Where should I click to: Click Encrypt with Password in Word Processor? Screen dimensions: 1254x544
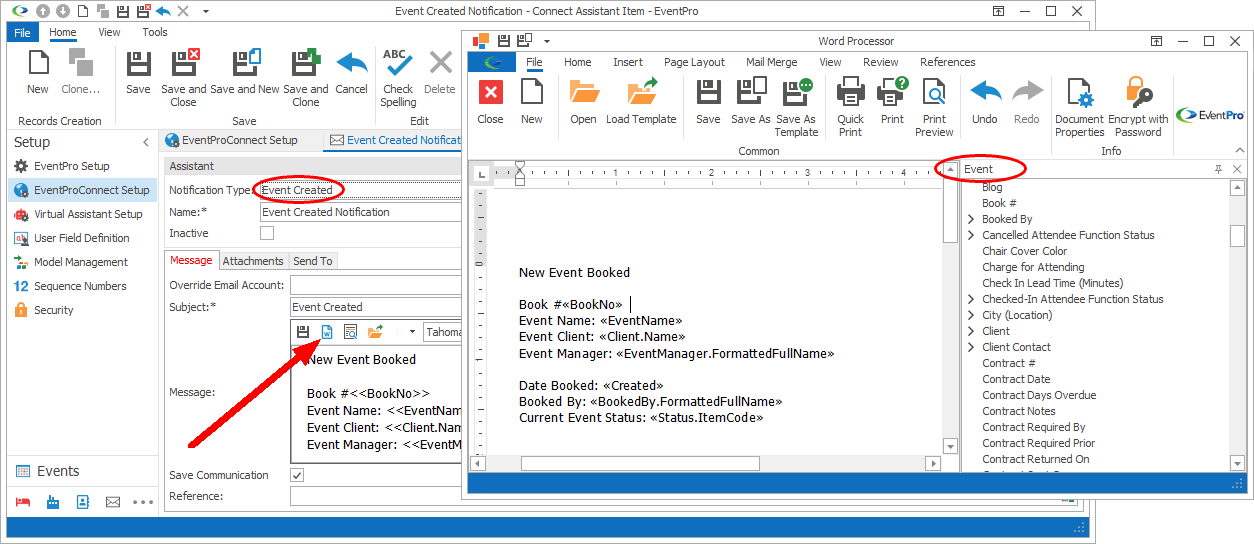pyautogui.click(x=1138, y=106)
